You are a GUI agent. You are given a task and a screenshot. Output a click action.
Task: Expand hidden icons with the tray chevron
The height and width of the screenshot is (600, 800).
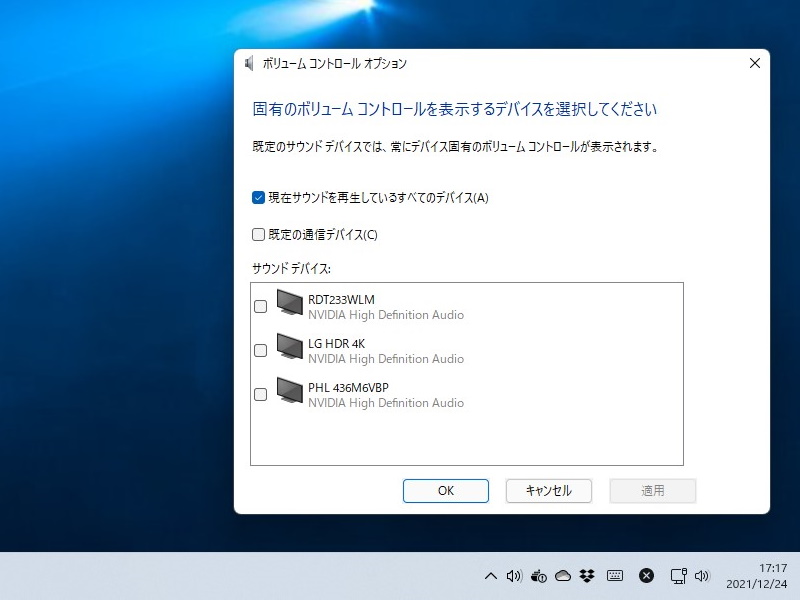click(x=491, y=576)
